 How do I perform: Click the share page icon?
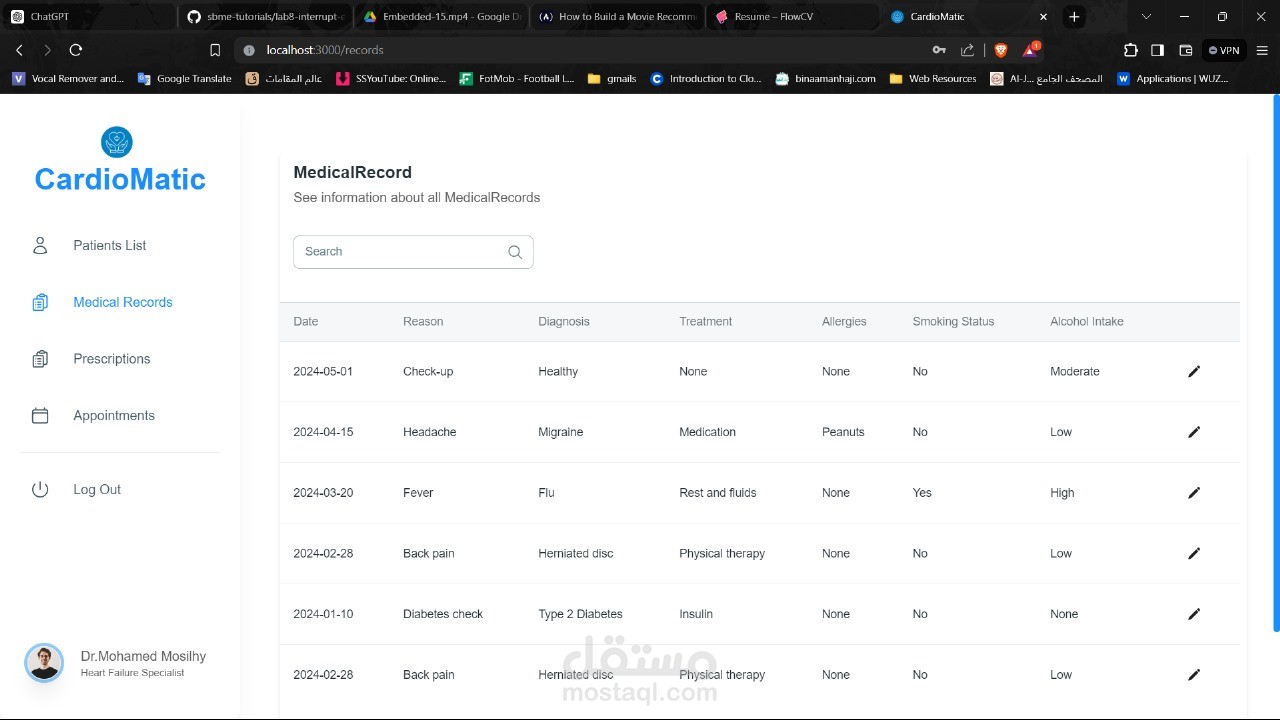(967, 50)
